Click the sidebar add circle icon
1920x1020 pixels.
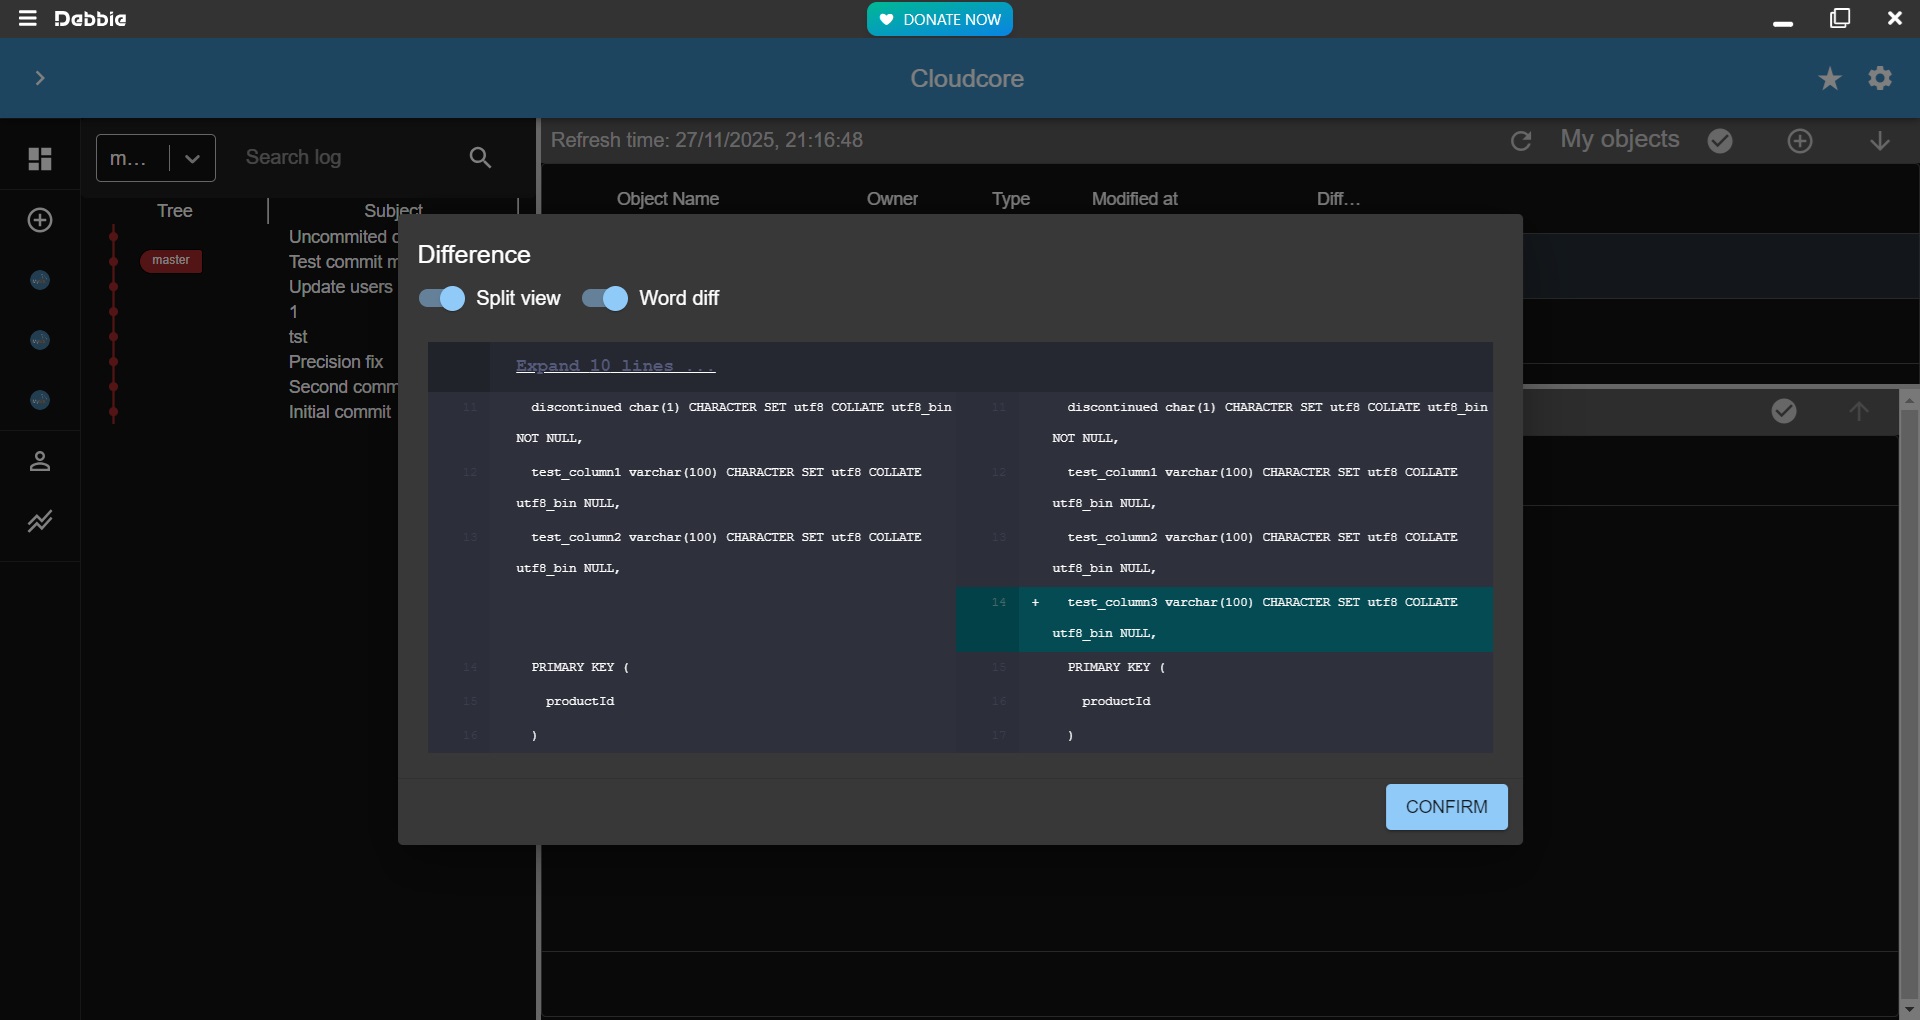(40, 220)
